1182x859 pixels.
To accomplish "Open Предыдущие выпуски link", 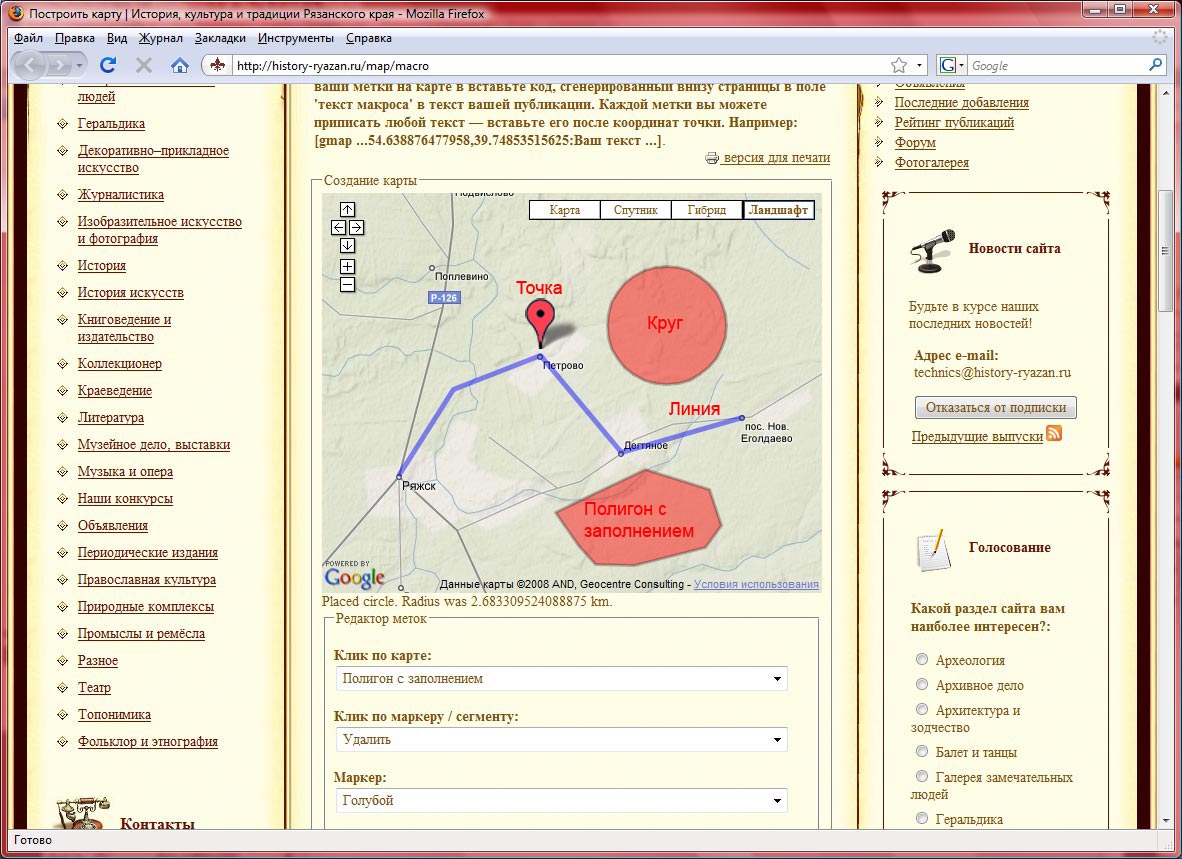I will tap(977, 436).
